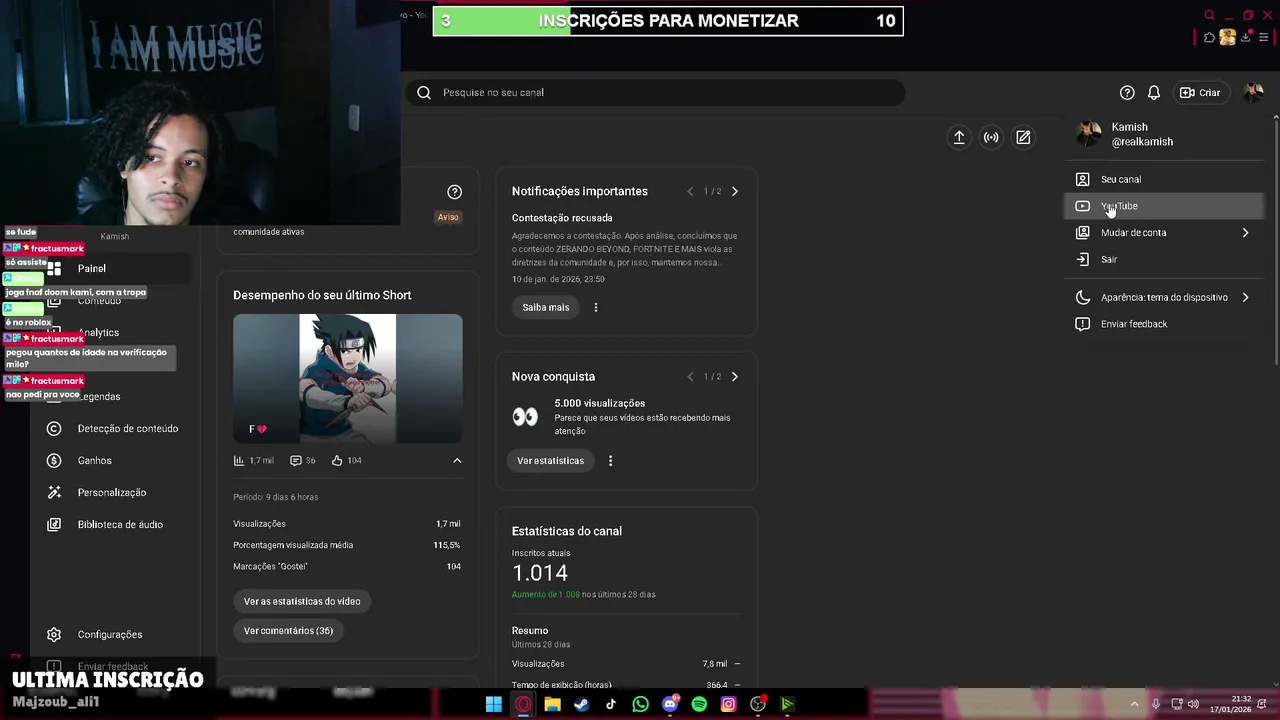
Task: Open the Mudar de conta menu entry
Action: 1164,232
